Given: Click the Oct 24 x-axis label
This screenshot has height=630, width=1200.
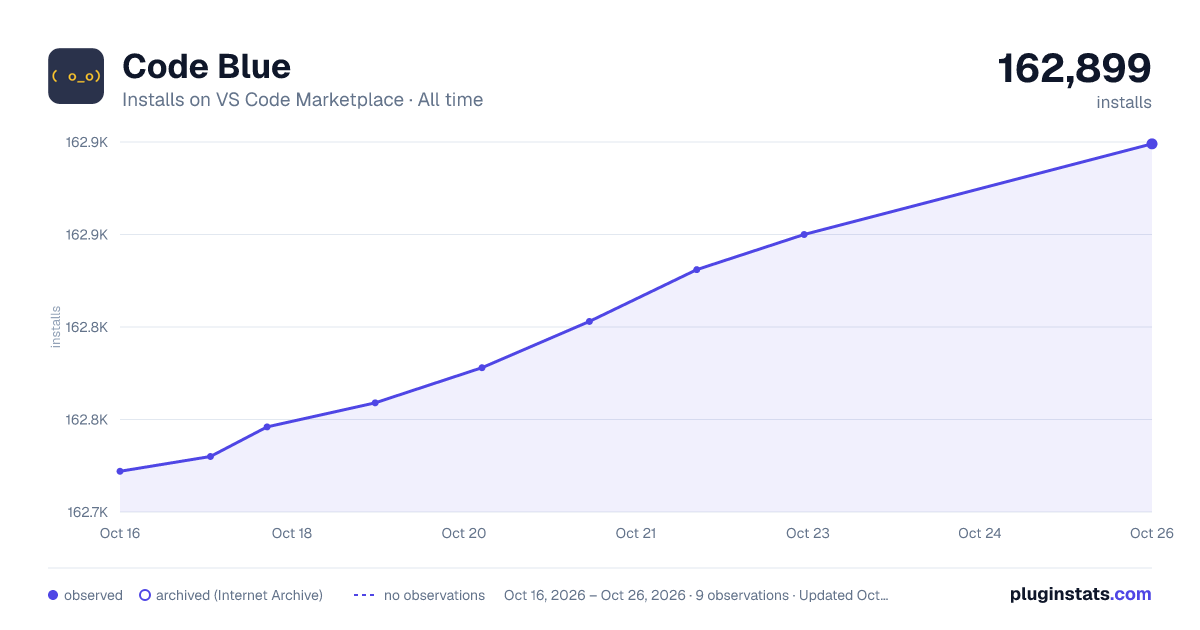Looking at the screenshot, I should click(980, 533).
